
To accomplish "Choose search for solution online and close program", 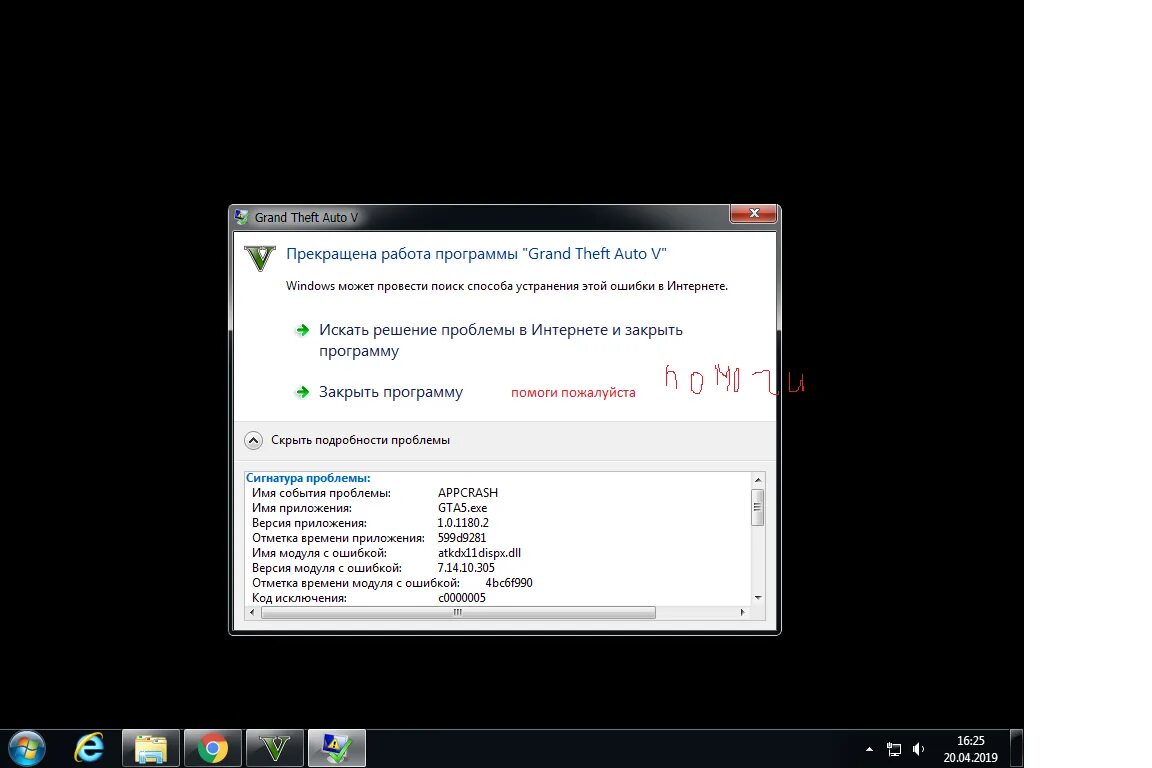I will point(500,340).
